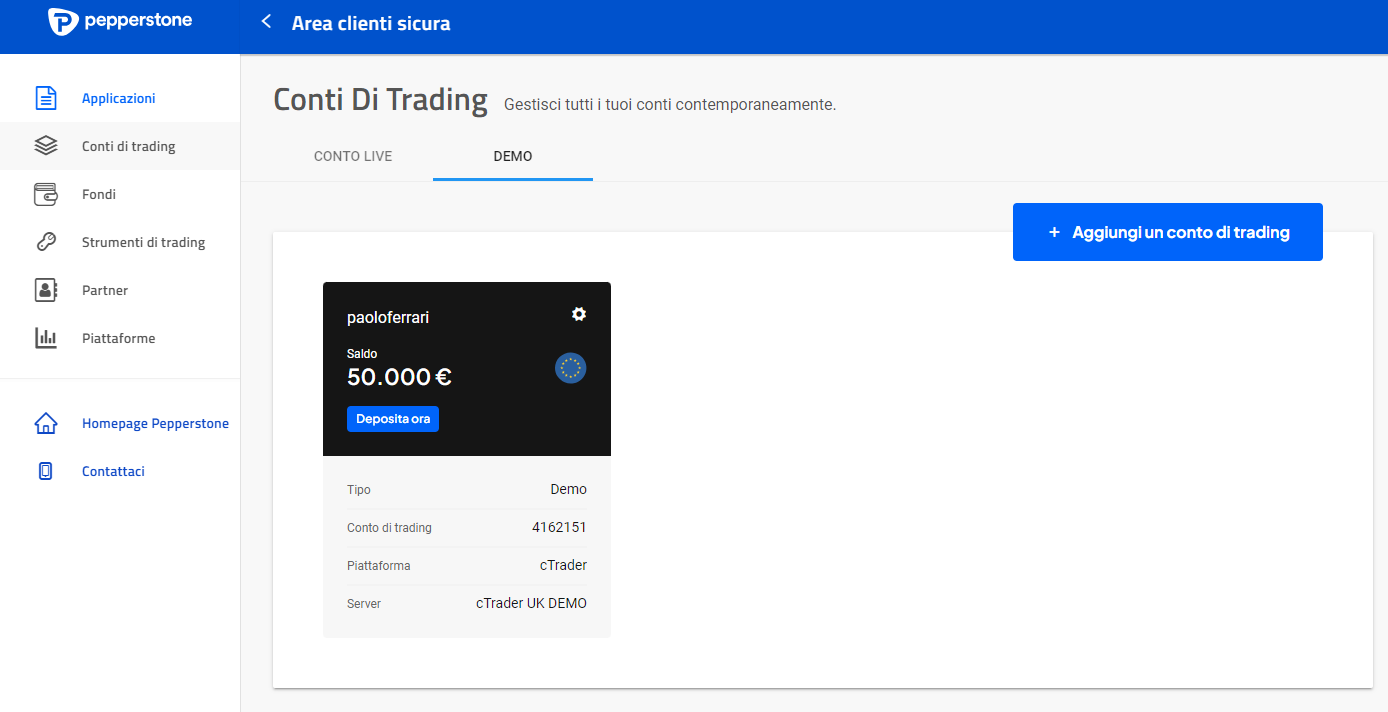Click the Piattaforma row label

pyautogui.click(x=379, y=566)
